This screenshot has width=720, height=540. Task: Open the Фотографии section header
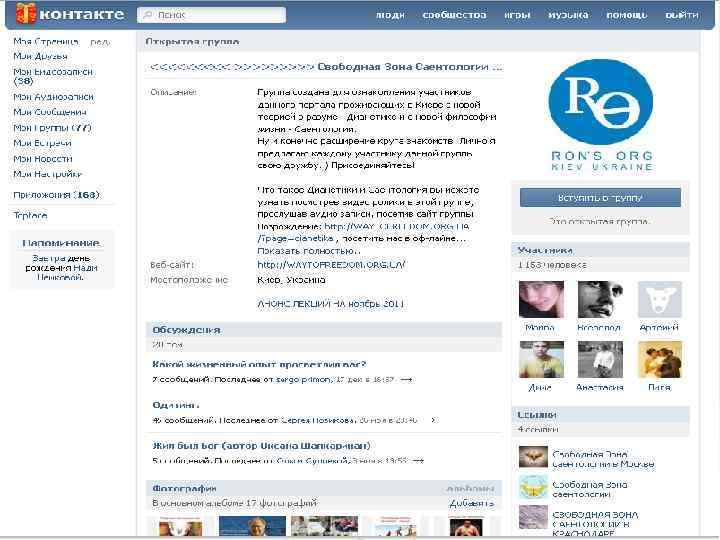pos(184,488)
